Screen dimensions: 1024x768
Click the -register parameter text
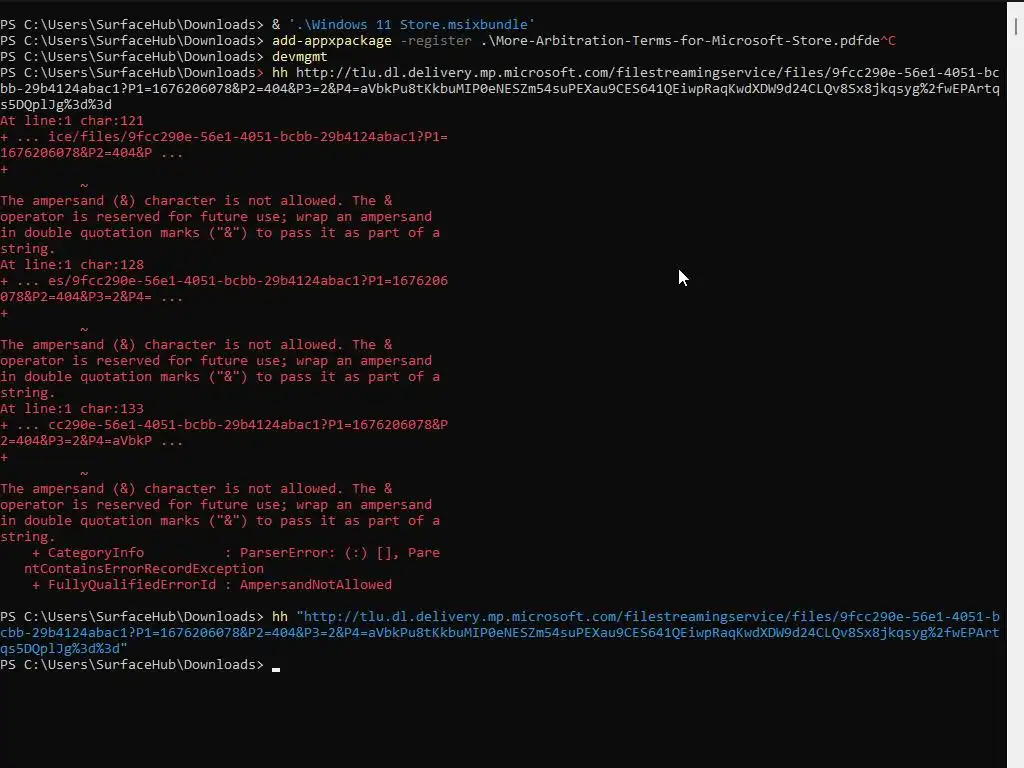tap(436, 40)
